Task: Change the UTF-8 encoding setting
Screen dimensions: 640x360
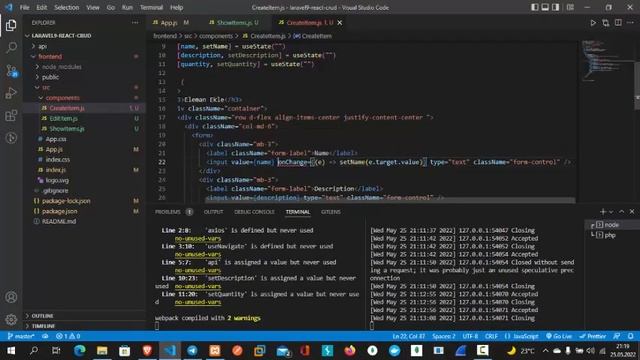Action: [470, 336]
